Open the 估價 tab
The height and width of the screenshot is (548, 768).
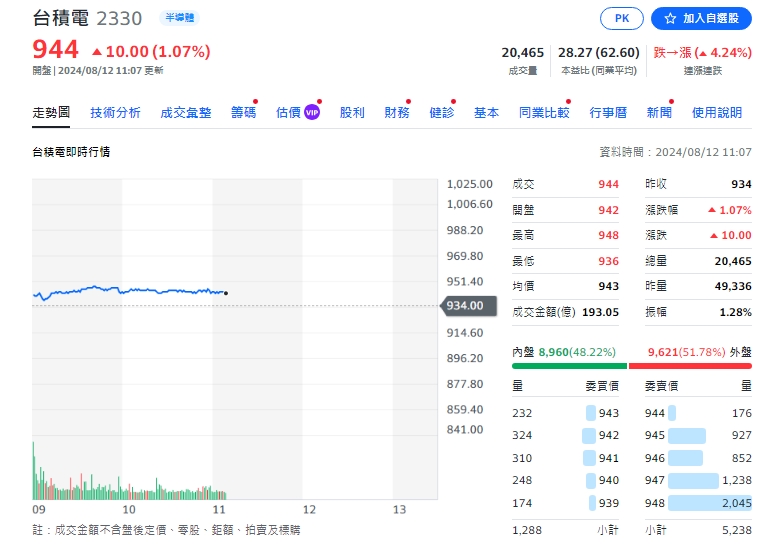pyautogui.click(x=288, y=113)
